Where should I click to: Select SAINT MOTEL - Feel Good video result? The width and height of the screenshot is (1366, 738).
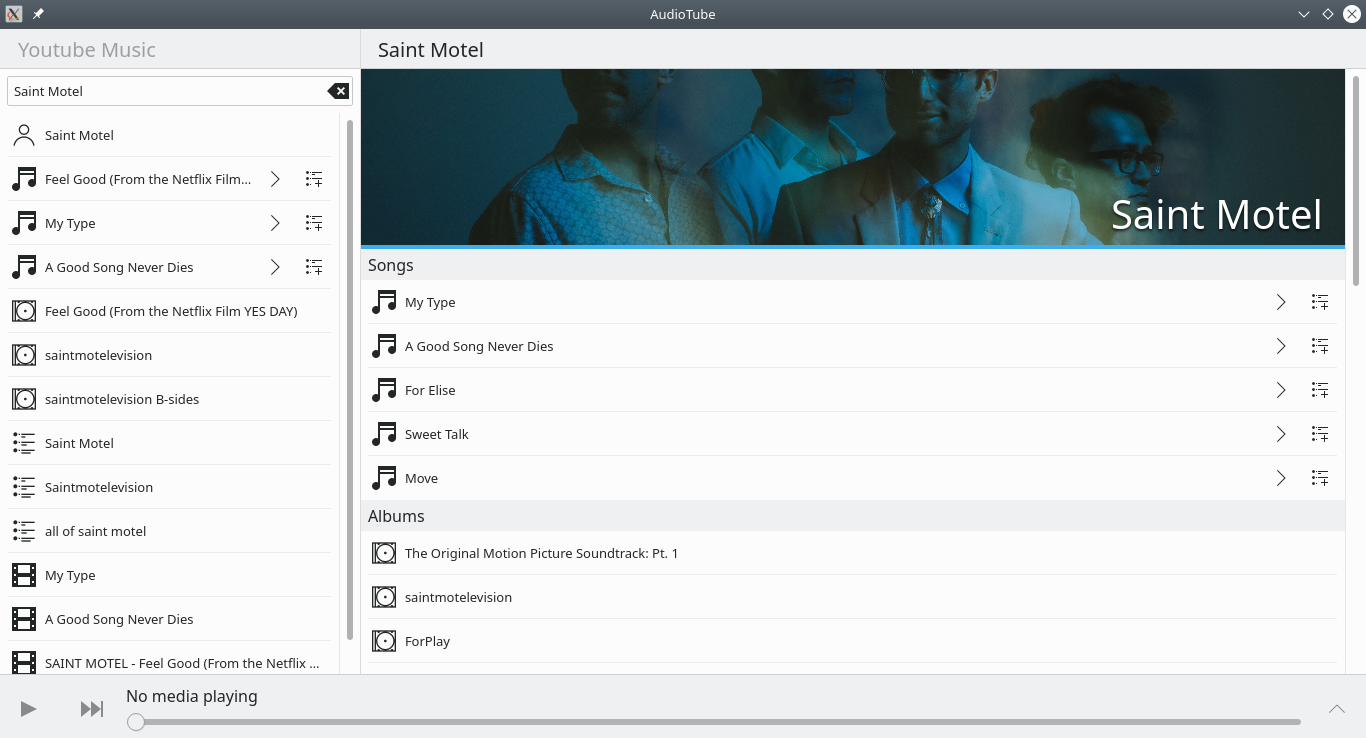click(170, 658)
